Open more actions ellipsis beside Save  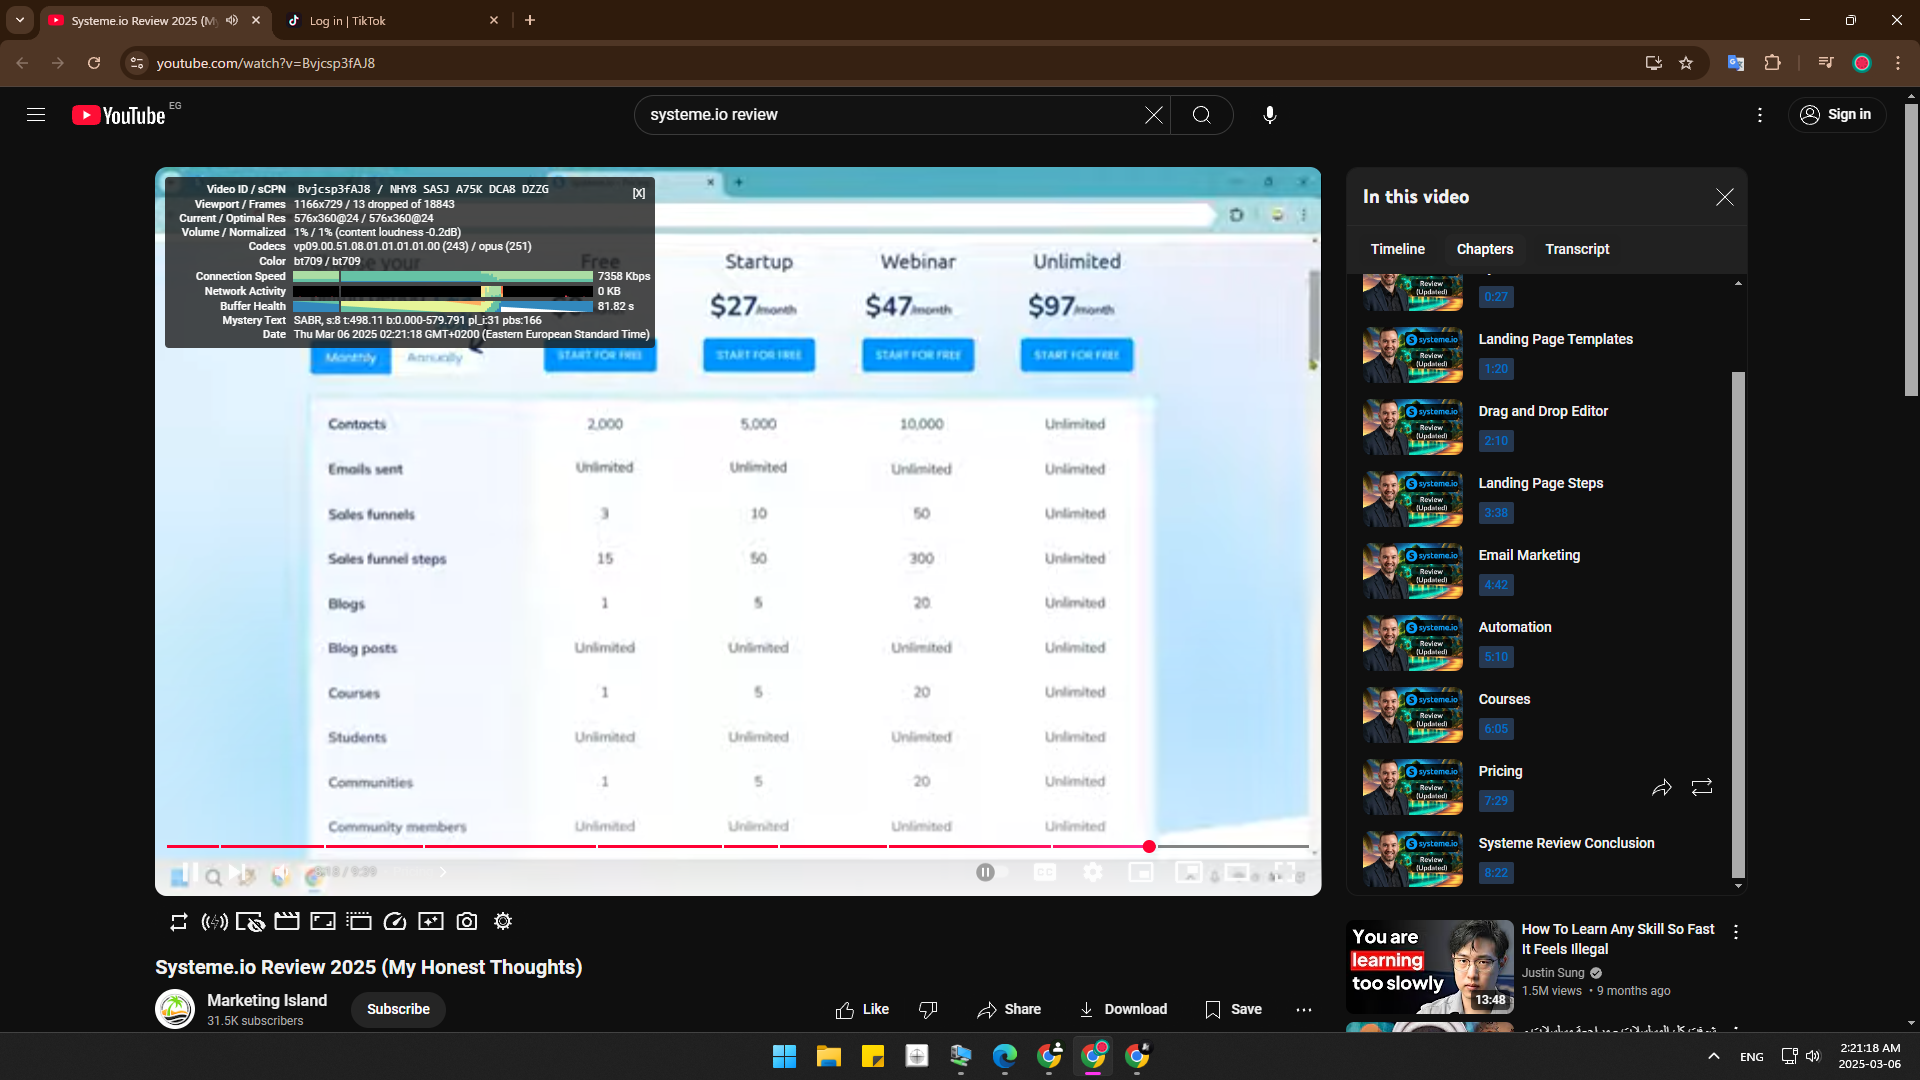1304,1010
